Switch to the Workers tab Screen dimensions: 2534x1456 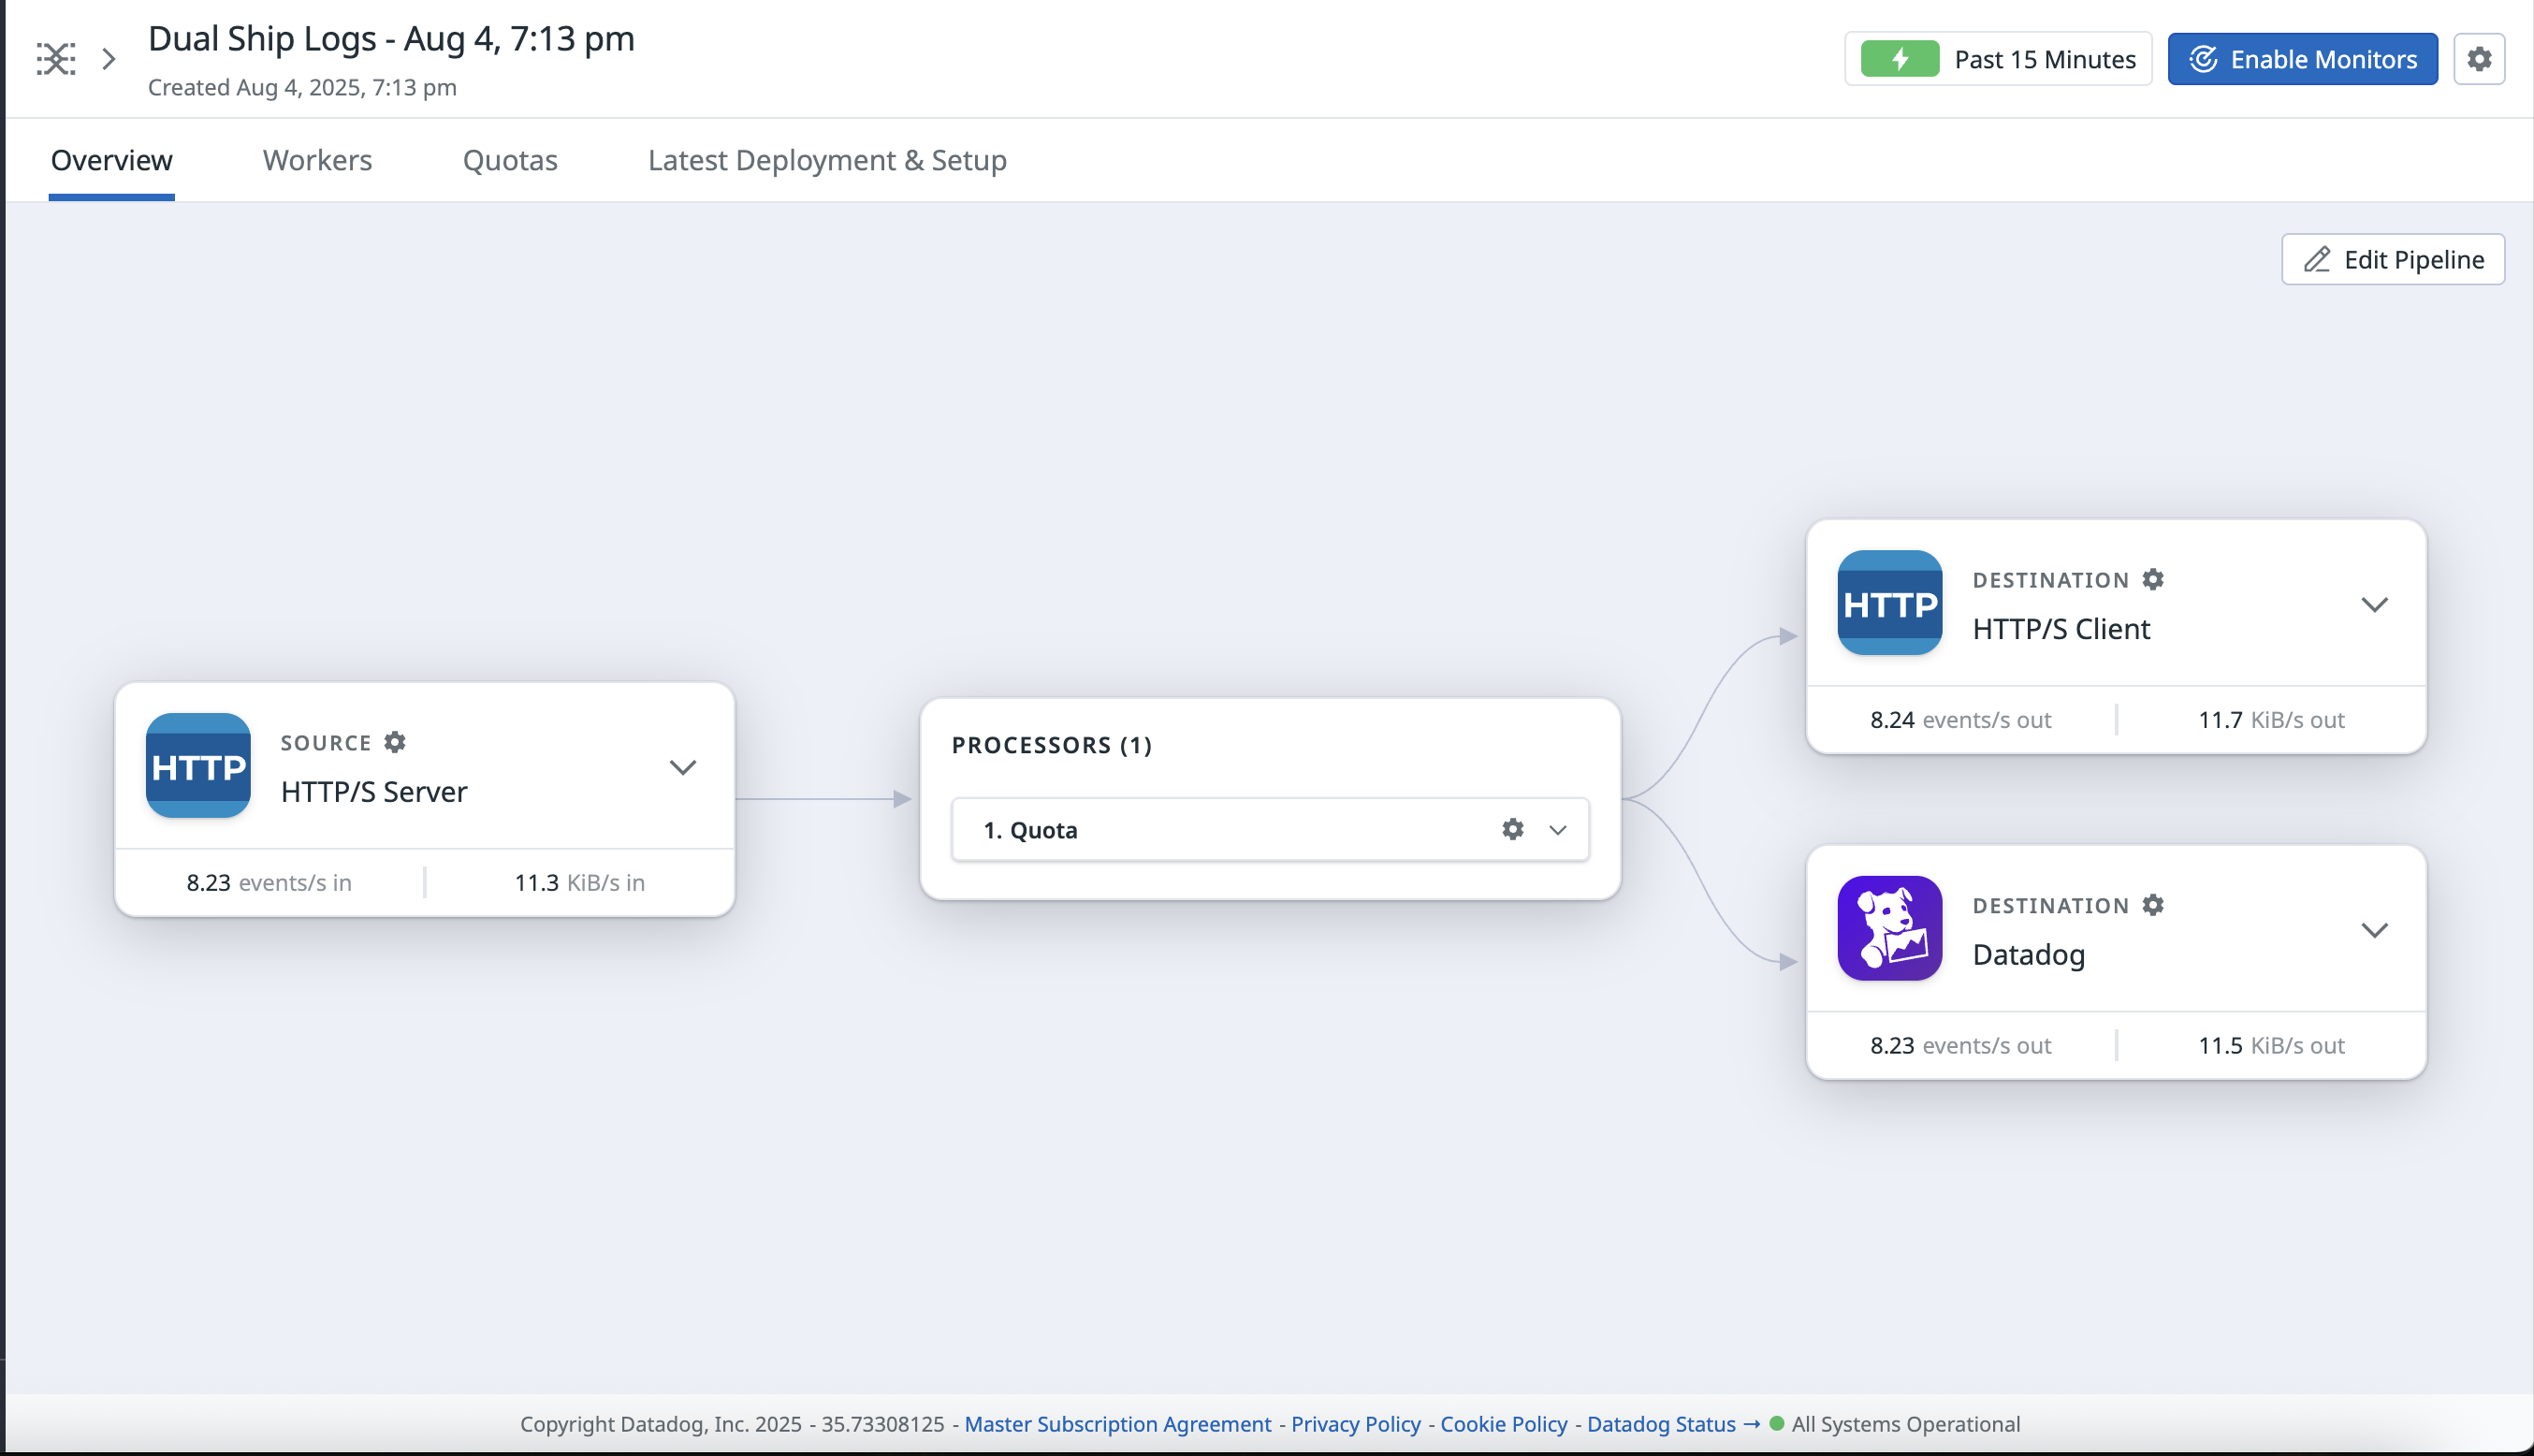(317, 160)
